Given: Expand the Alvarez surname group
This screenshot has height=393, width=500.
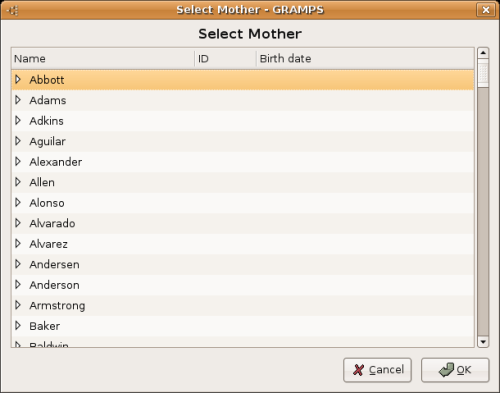Looking at the screenshot, I should pyautogui.click(x=18, y=243).
